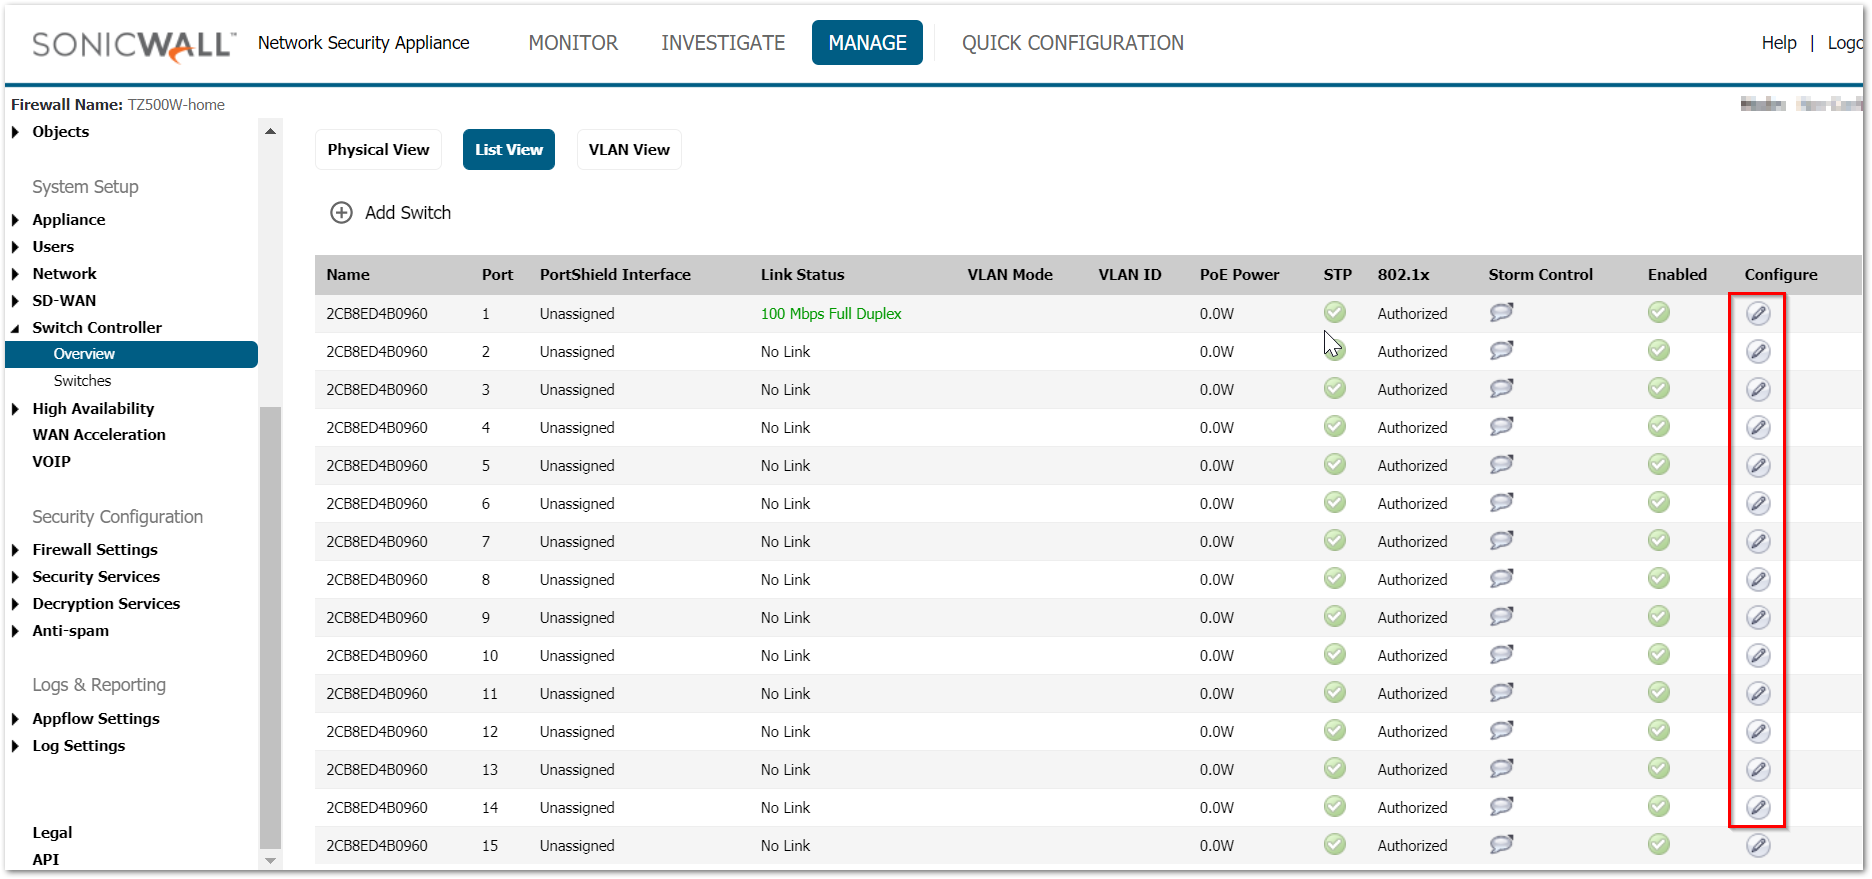Collapse the Switch Controller section
The image size is (1872, 879).
click(15, 328)
